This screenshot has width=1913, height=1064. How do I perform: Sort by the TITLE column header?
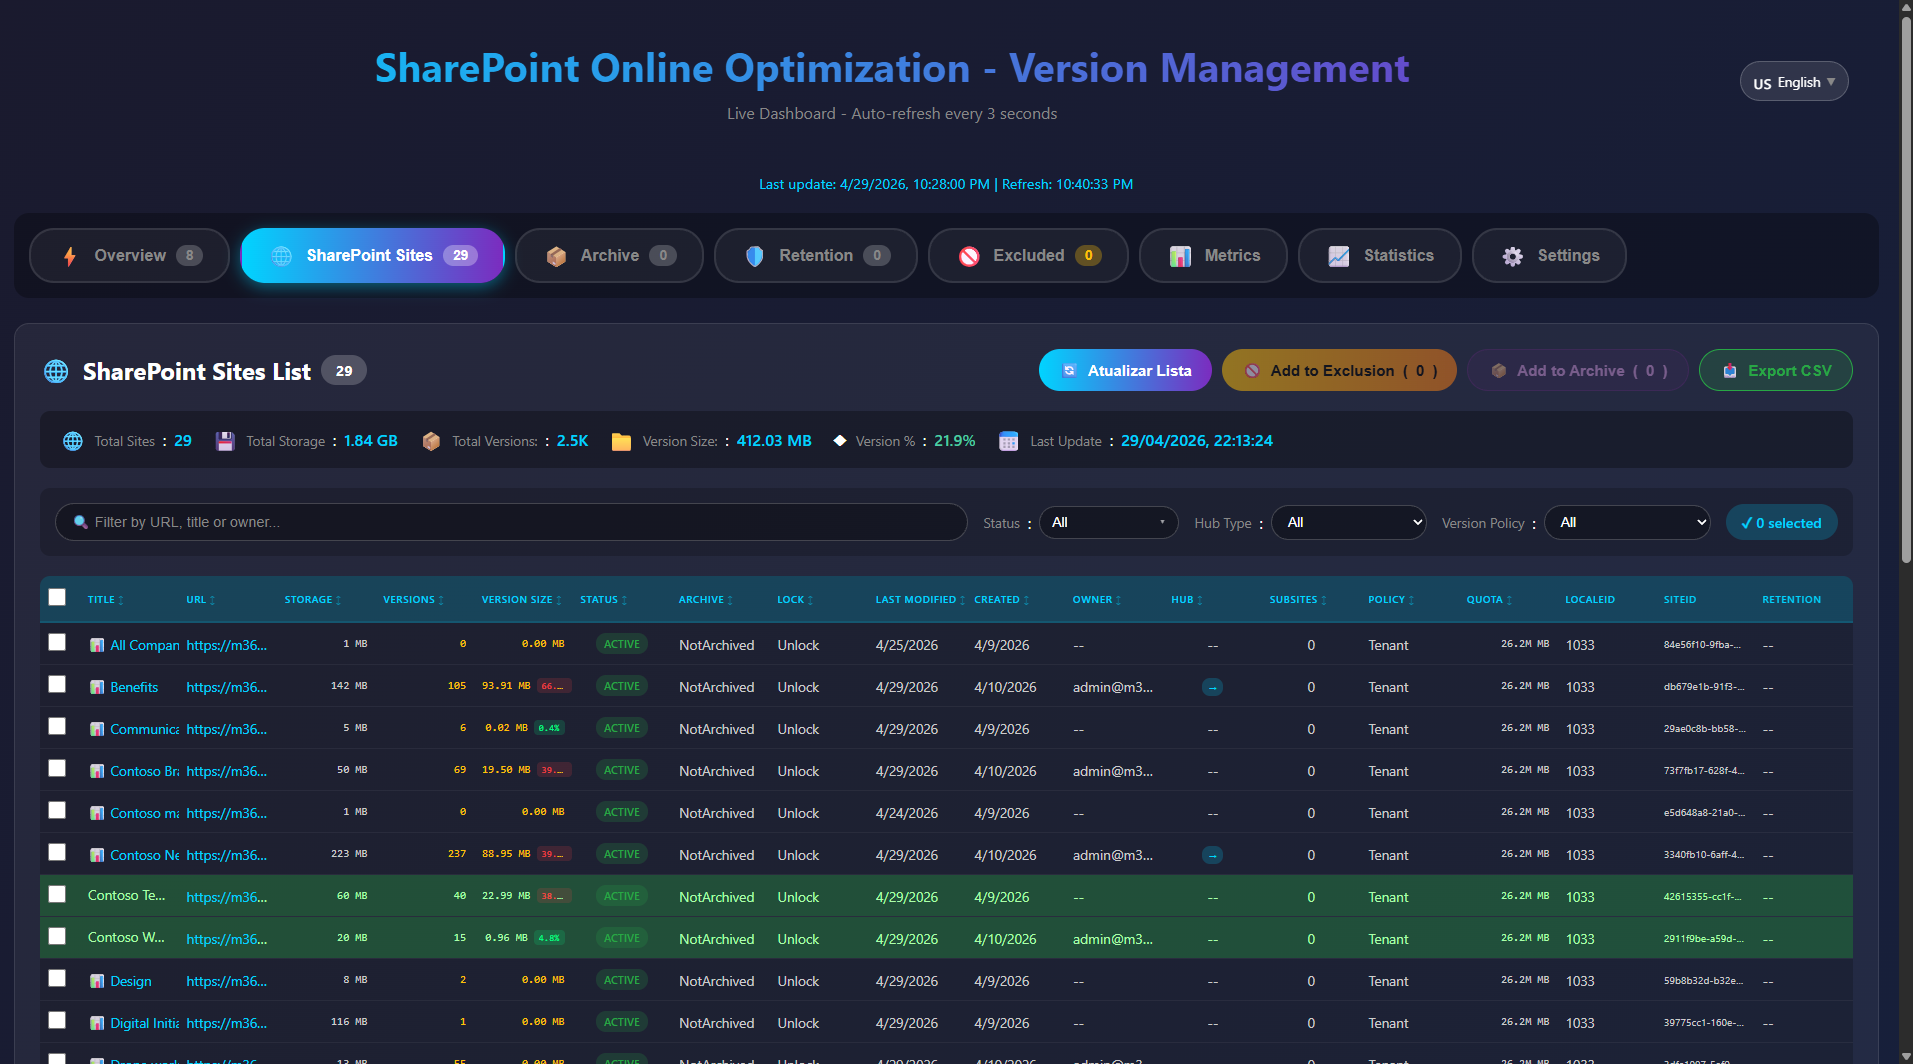(x=105, y=600)
